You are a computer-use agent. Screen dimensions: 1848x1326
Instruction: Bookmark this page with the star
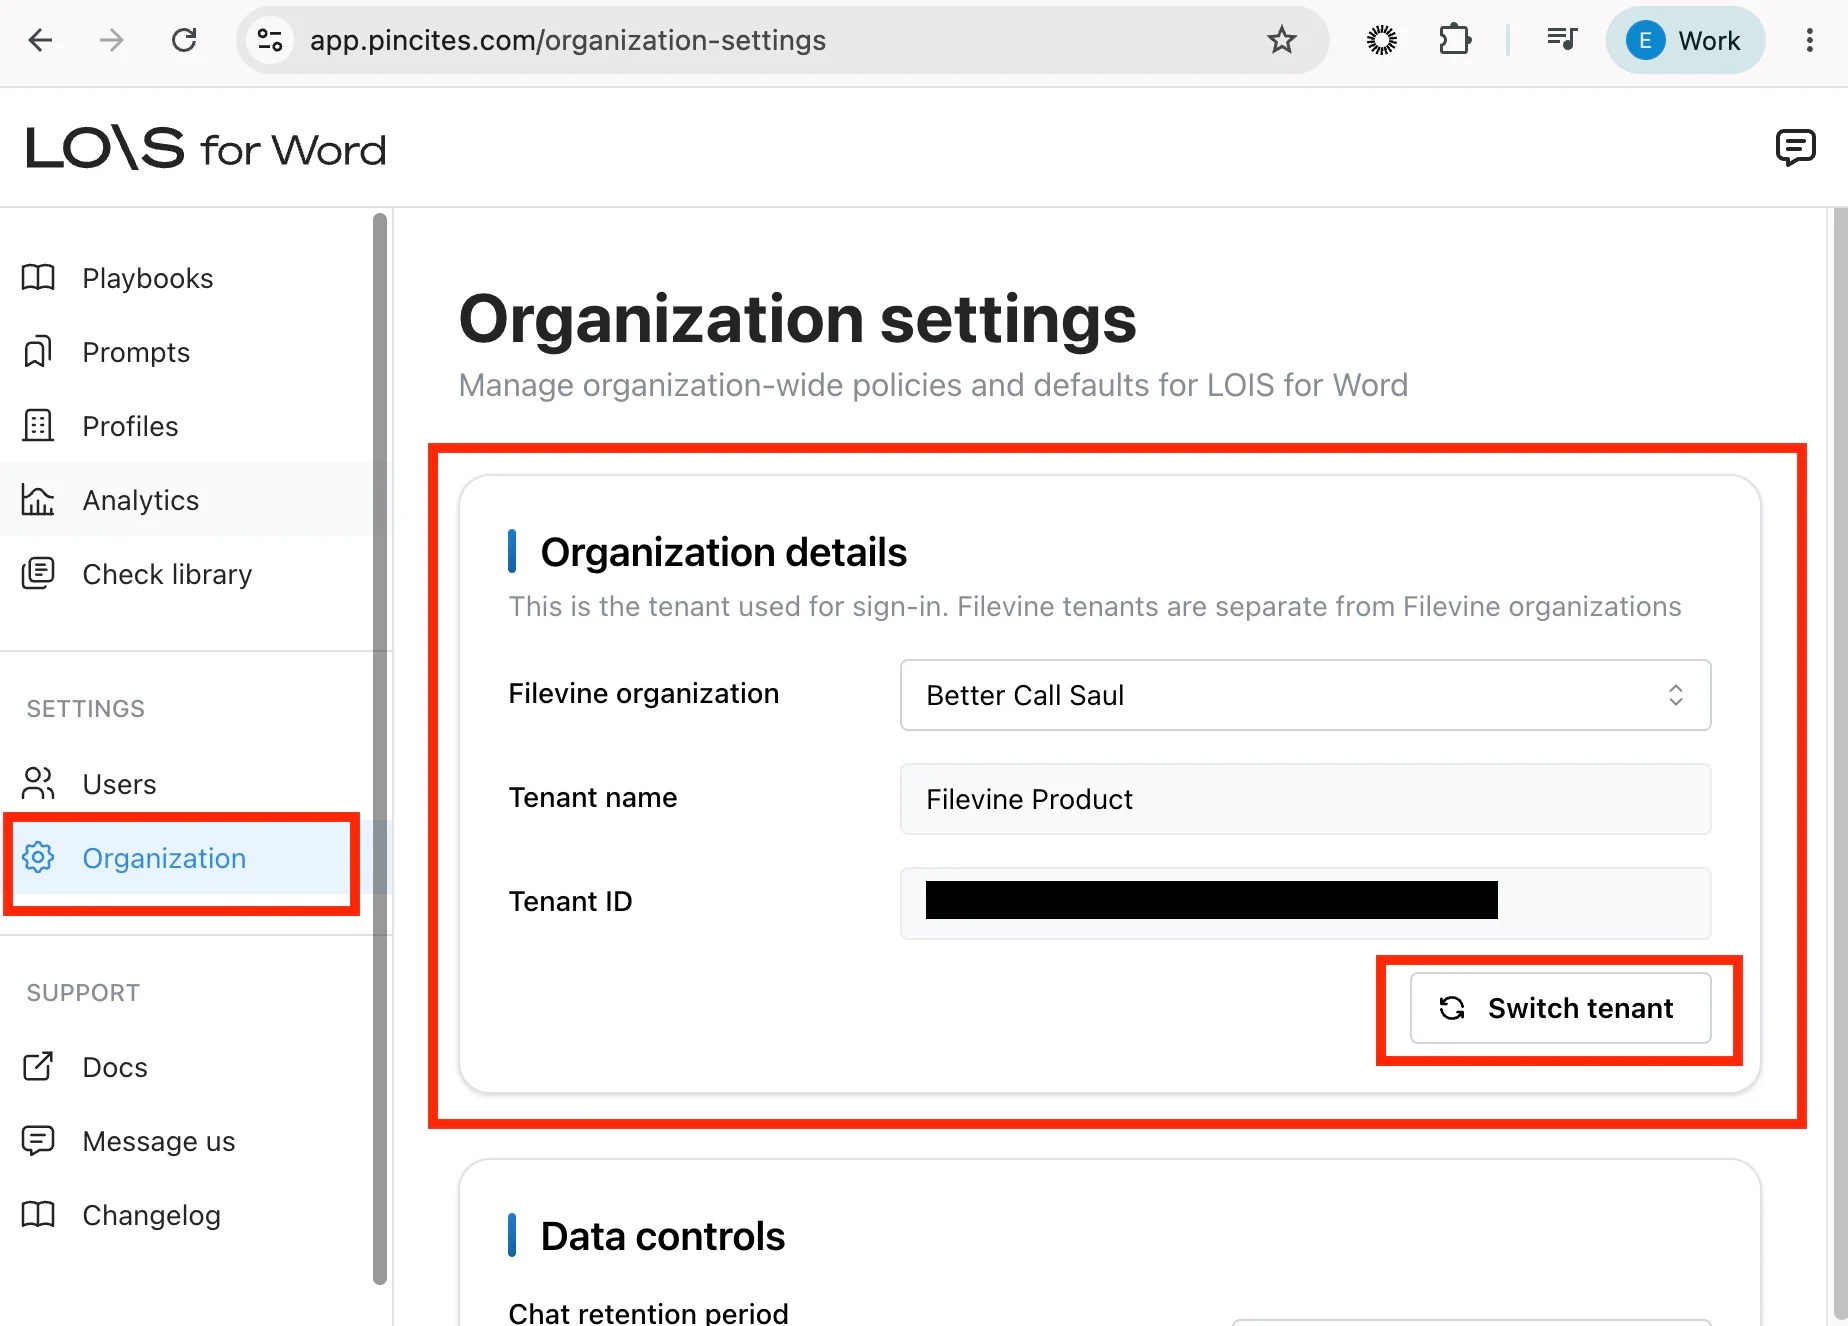point(1282,40)
